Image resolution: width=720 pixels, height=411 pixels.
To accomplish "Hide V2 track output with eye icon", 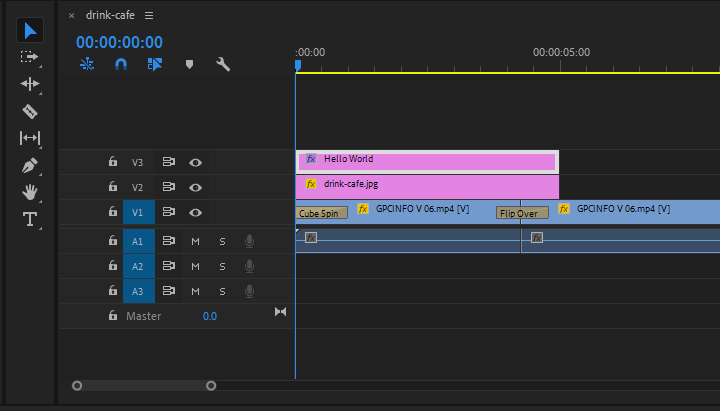I will point(195,187).
